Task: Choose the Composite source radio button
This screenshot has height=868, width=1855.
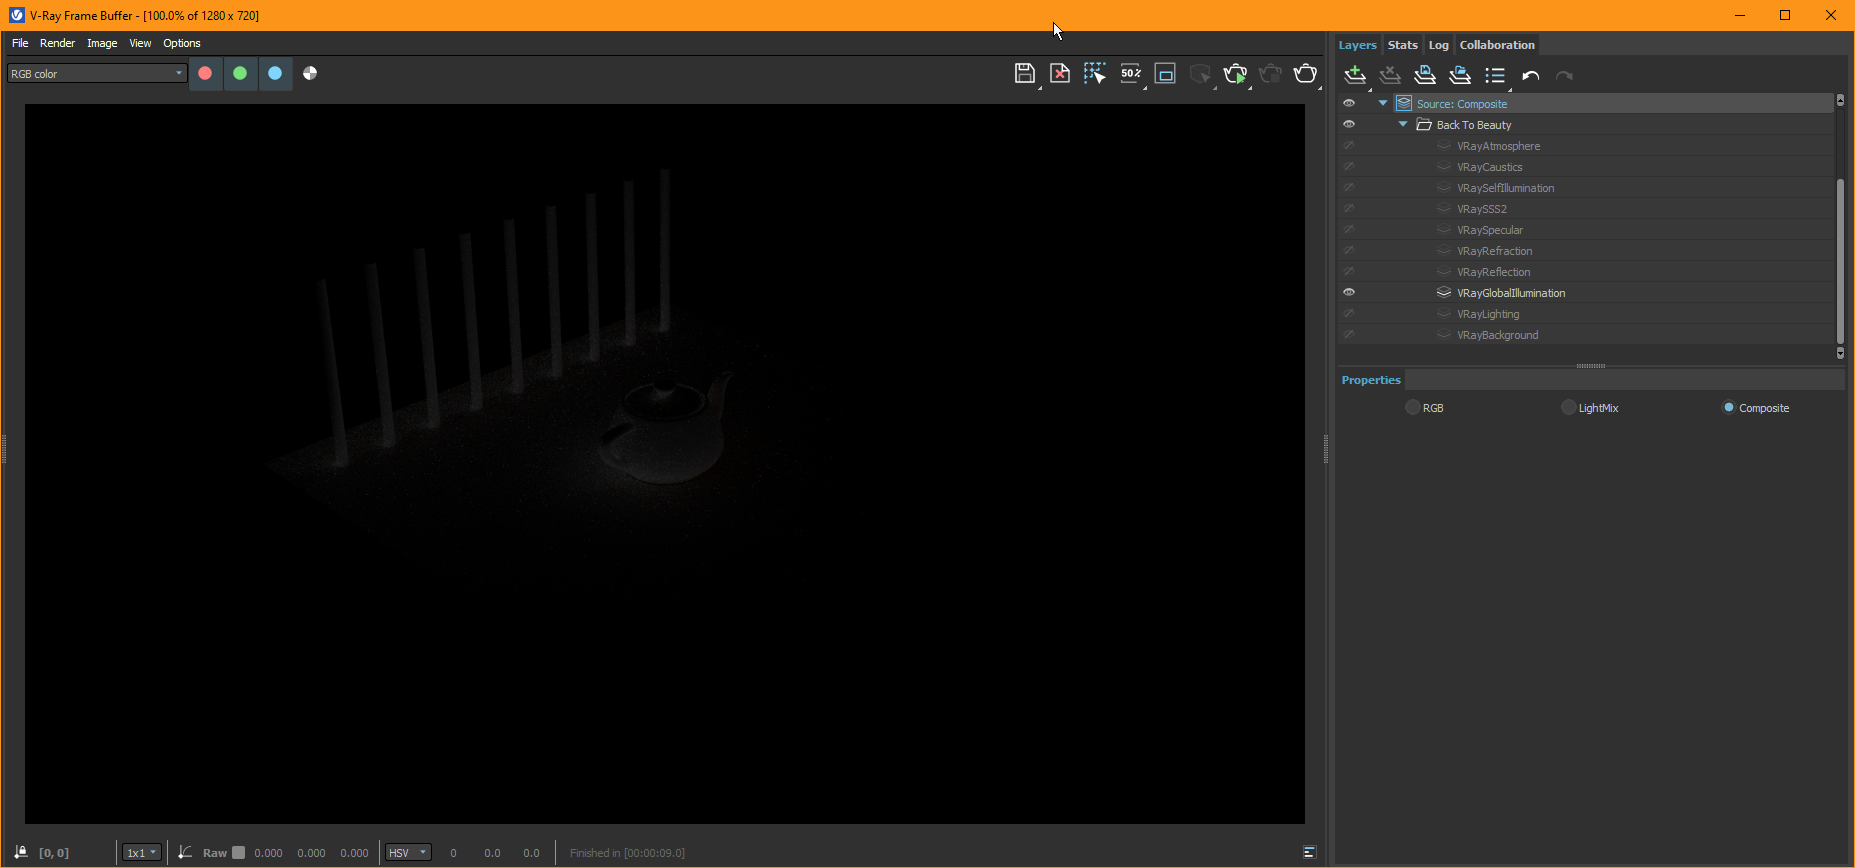Action: 1728,407
